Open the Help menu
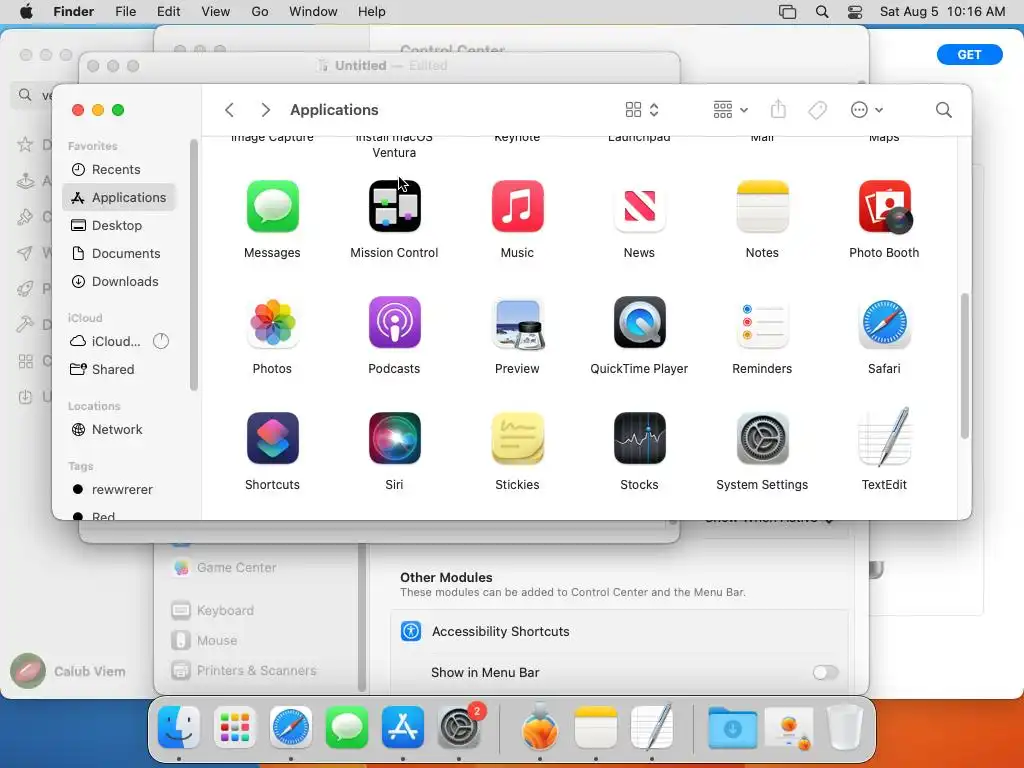The height and width of the screenshot is (768, 1024). click(x=372, y=12)
